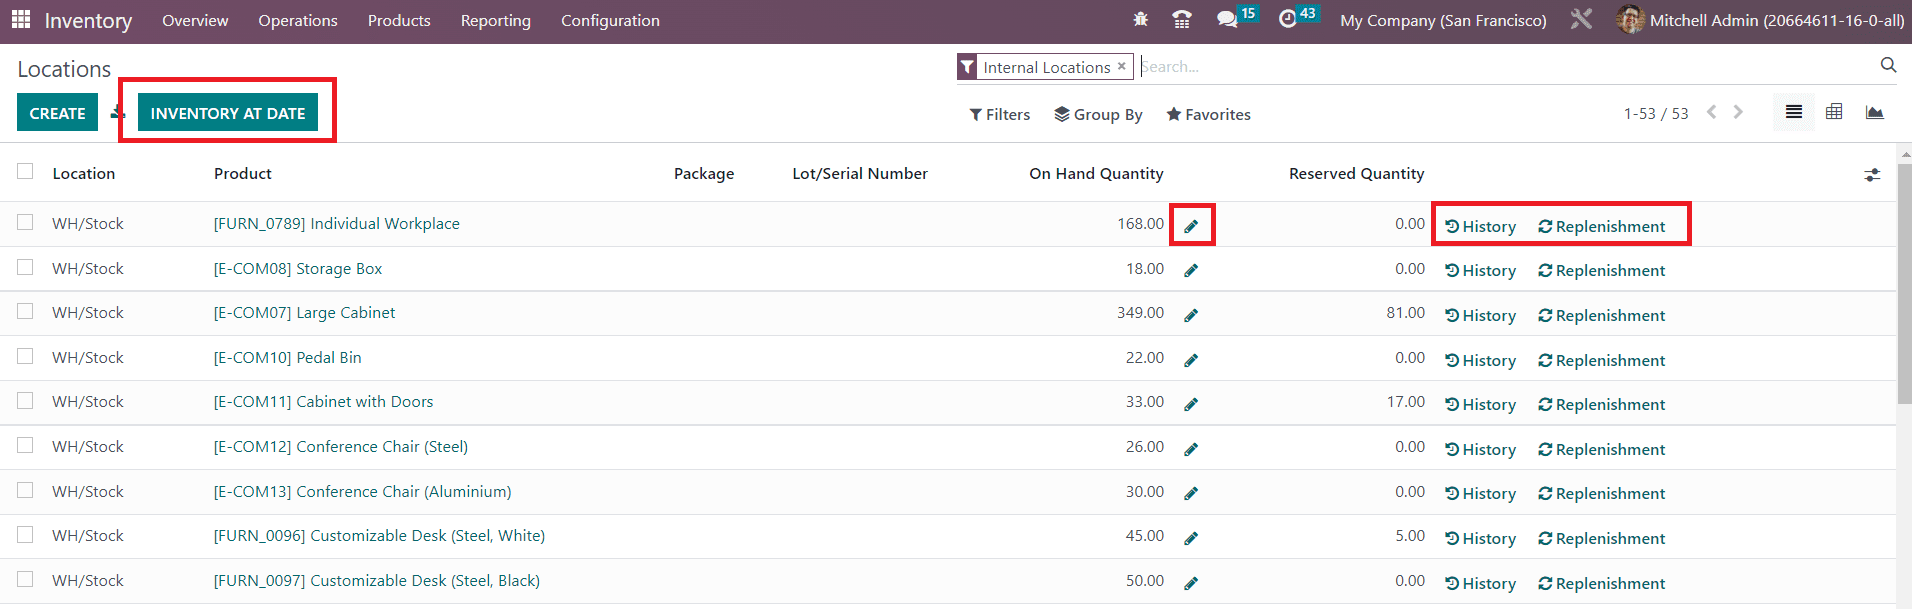Screen dimensions: 1912x609
Task: Open the clock activities icon
Action: (1288, 20)
